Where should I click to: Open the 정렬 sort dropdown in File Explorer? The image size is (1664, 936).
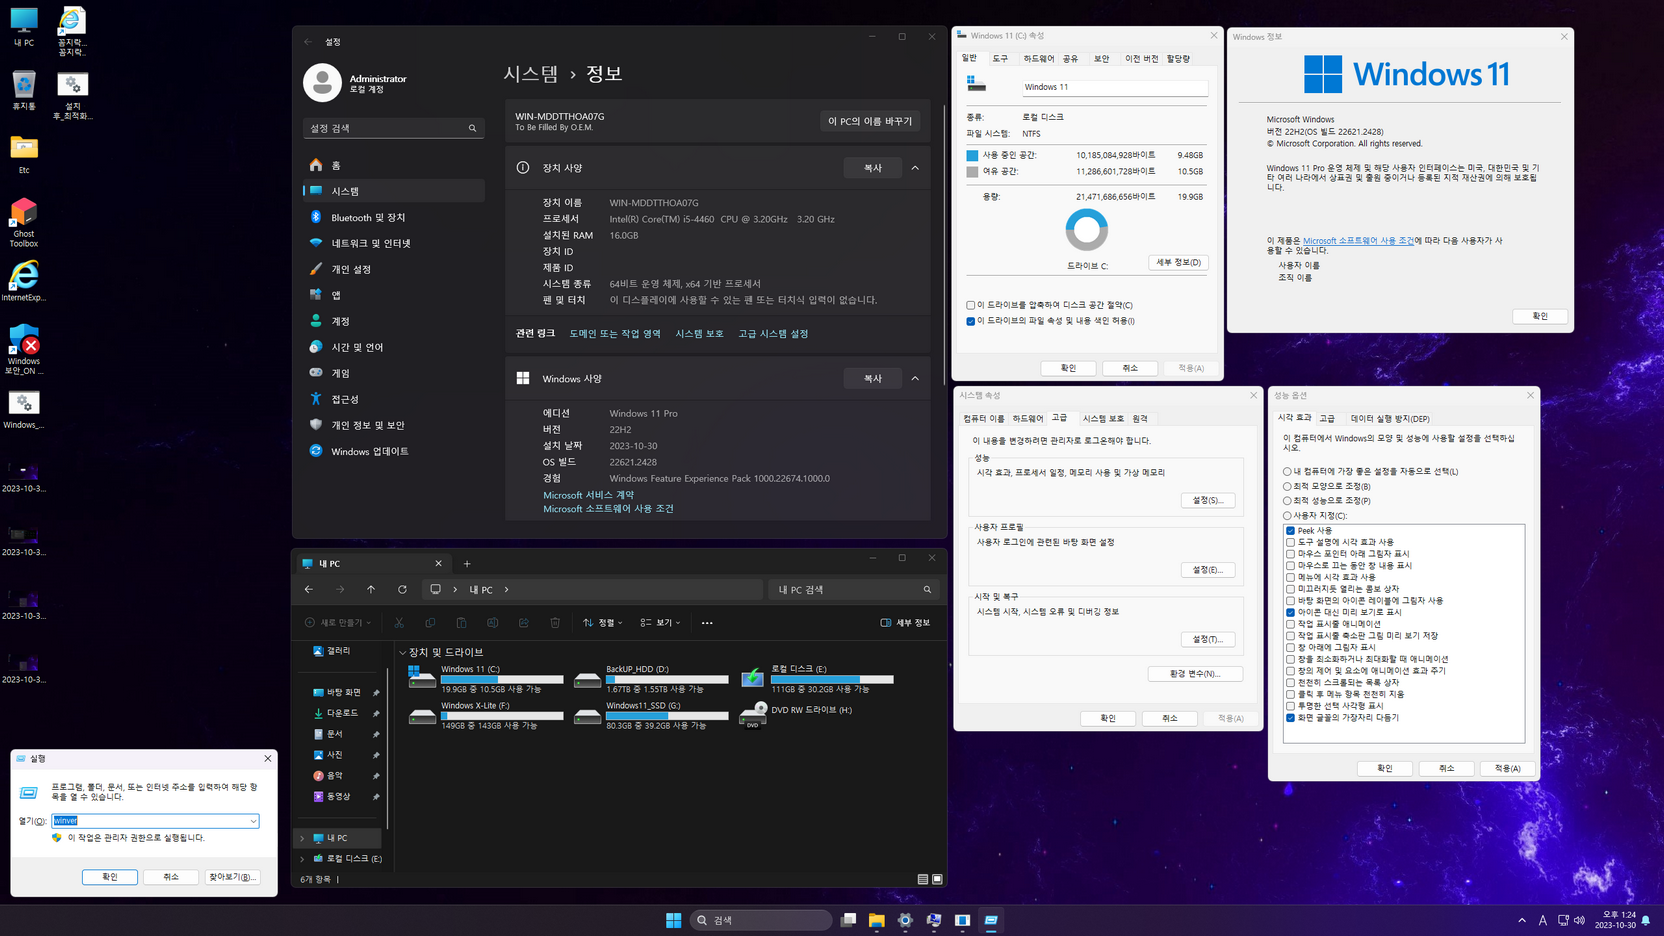tap(603, 623)
